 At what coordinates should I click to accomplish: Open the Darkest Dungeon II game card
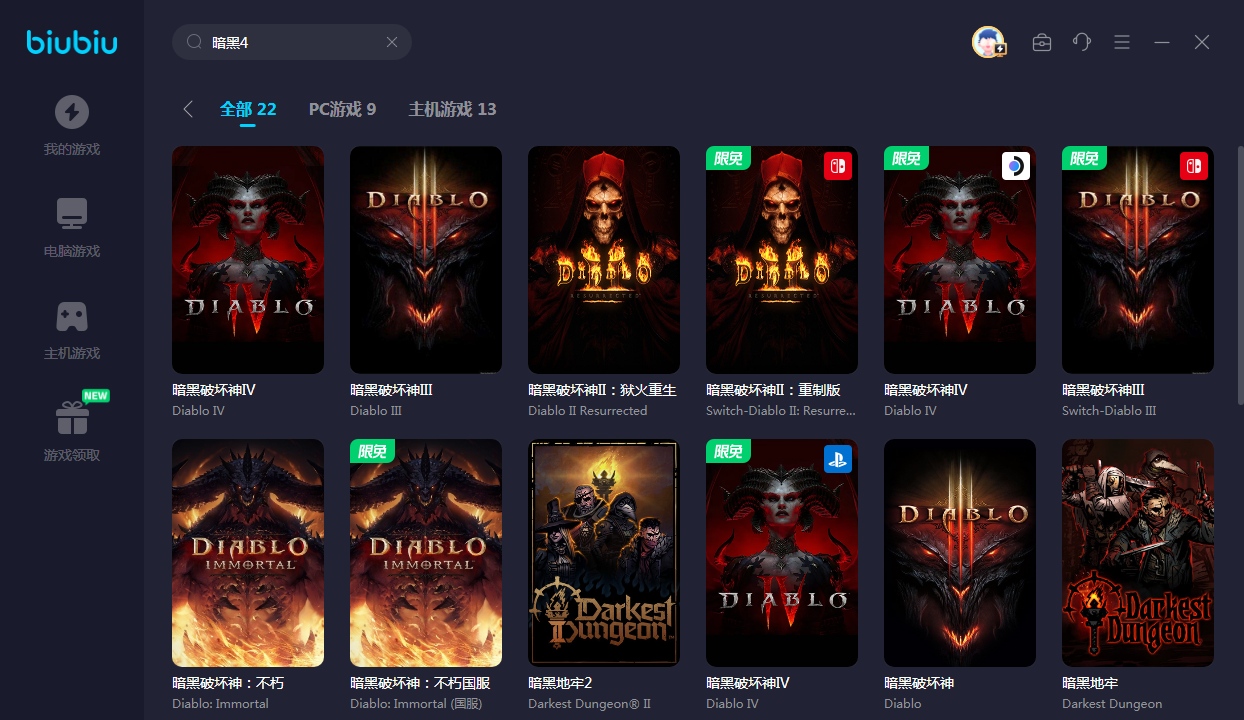[604, 552]
